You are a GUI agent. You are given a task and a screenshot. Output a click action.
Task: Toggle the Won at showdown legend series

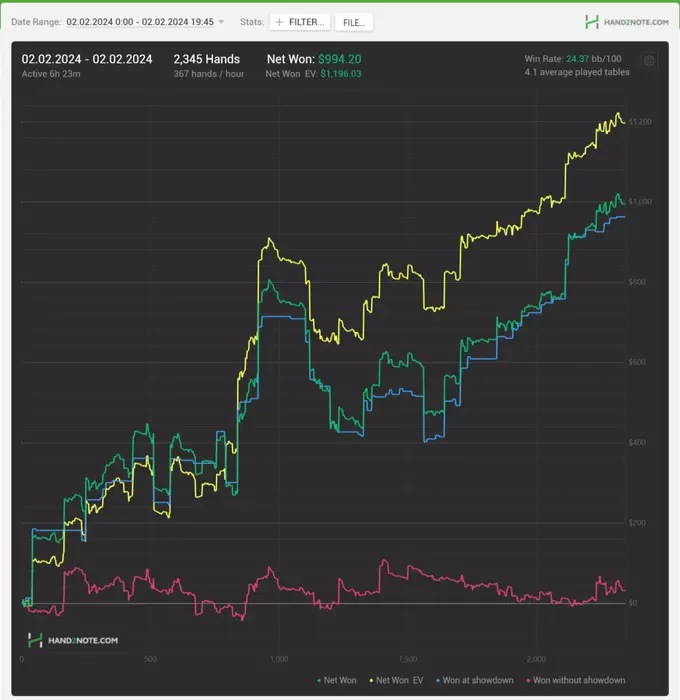(475, 680)
